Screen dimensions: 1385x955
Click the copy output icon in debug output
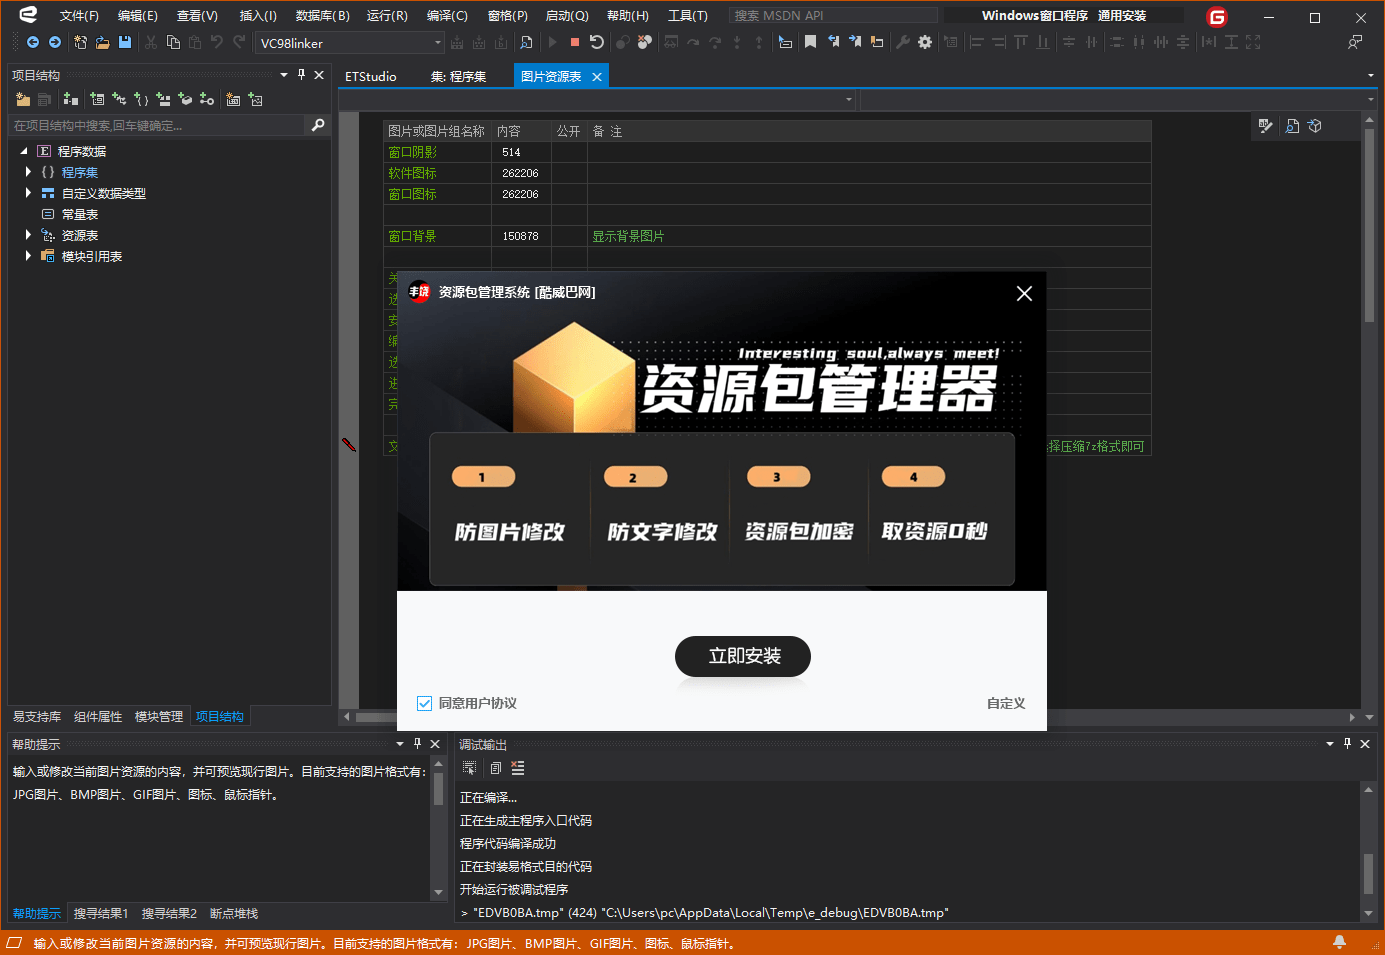tap(495, 768)
